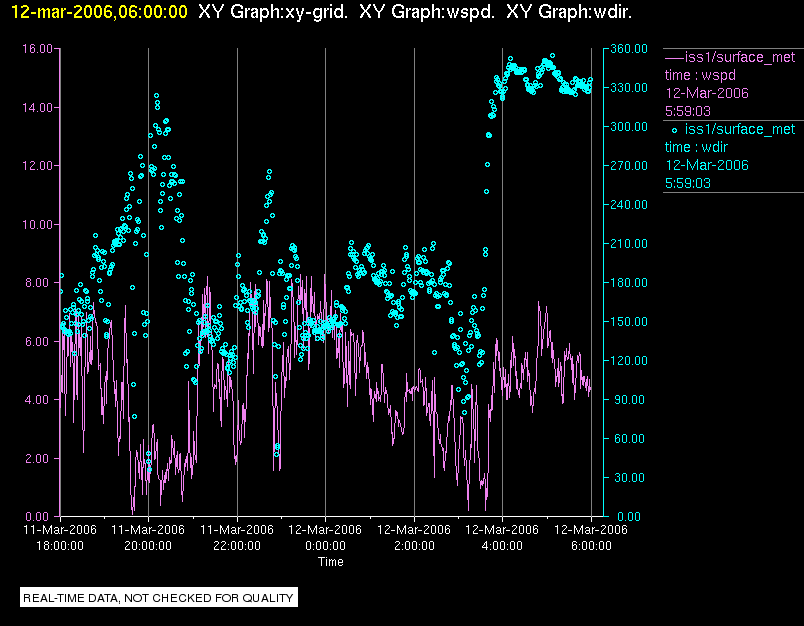Select the magenta iss1/surface_met legend entry
The width and height of the screenshot is (804, 626).
(x=739, y=57)
